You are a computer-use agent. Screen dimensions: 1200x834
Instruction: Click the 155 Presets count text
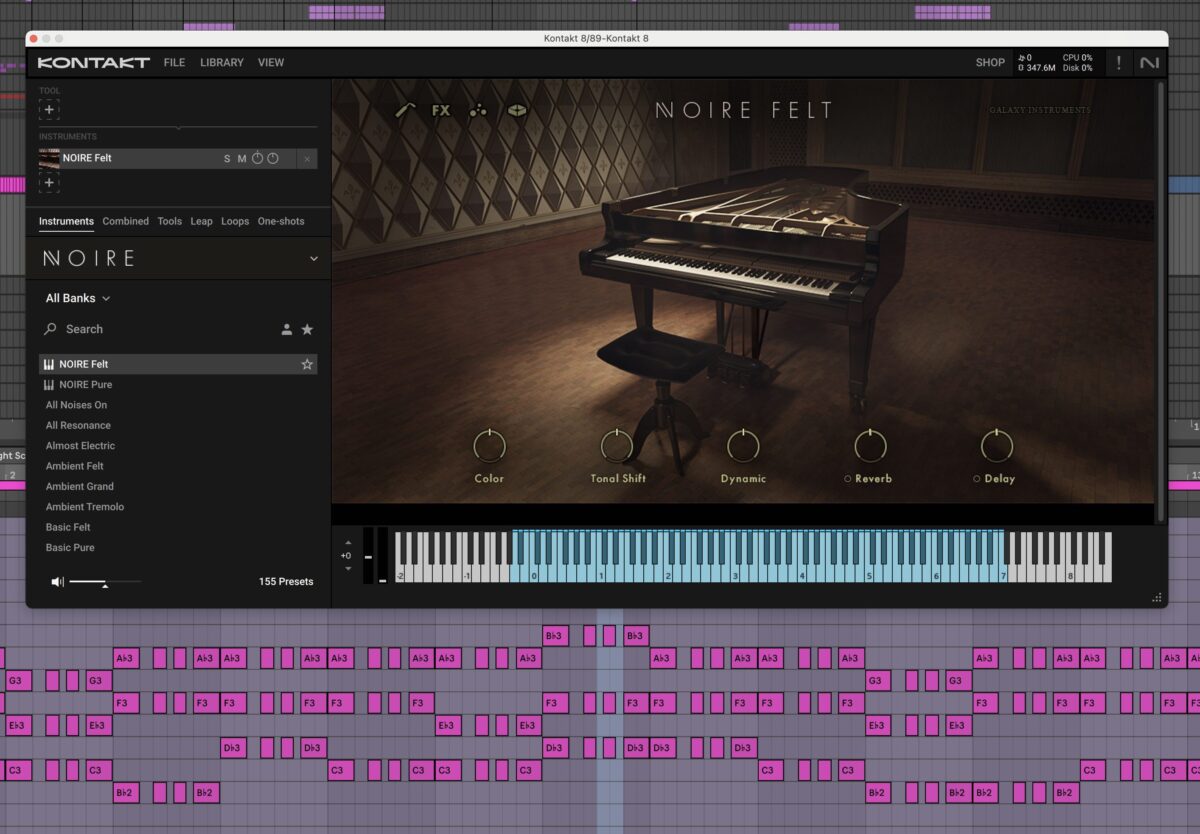[x=286, y=582]
